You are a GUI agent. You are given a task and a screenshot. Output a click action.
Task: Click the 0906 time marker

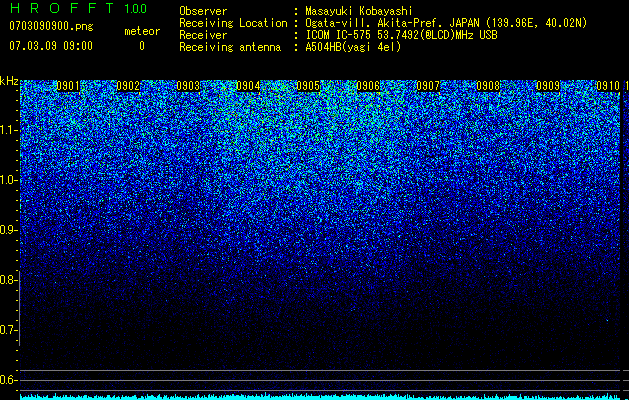tap(368, 86)
